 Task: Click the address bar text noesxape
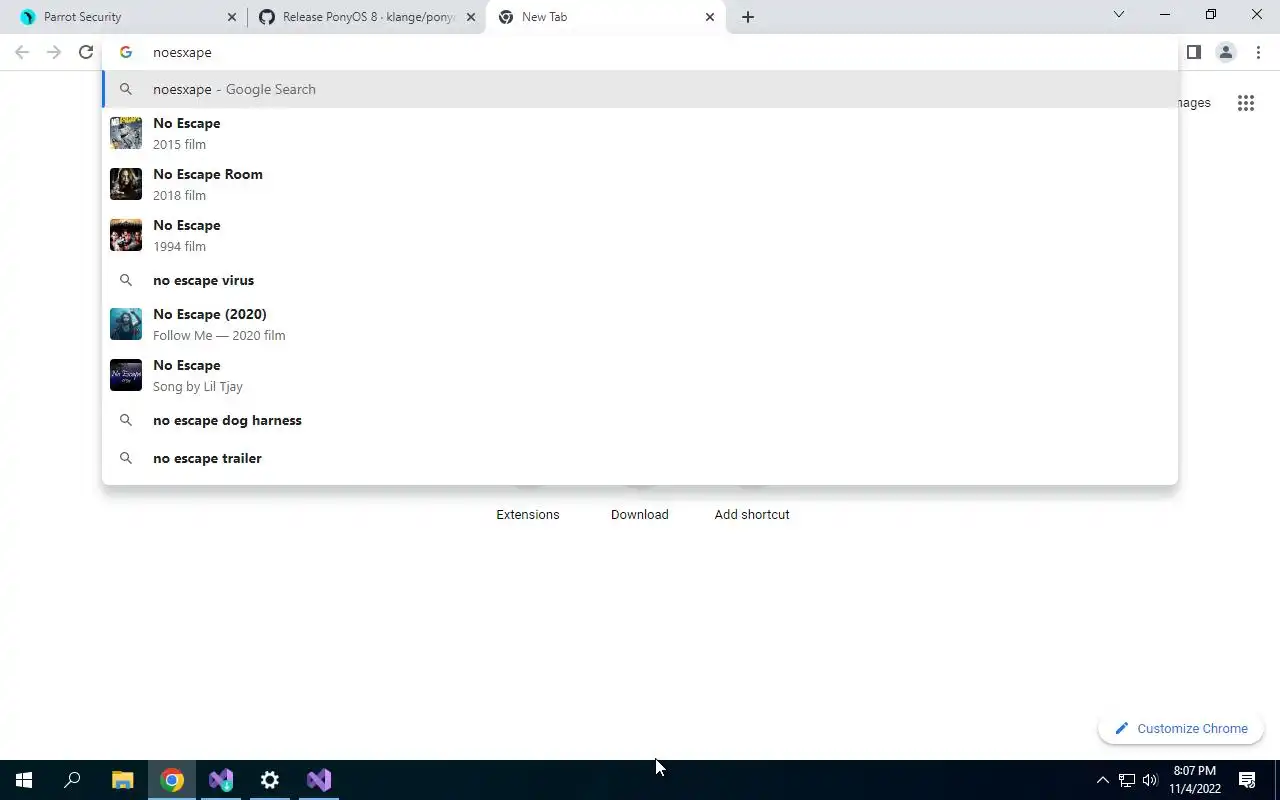coord(182,52)
